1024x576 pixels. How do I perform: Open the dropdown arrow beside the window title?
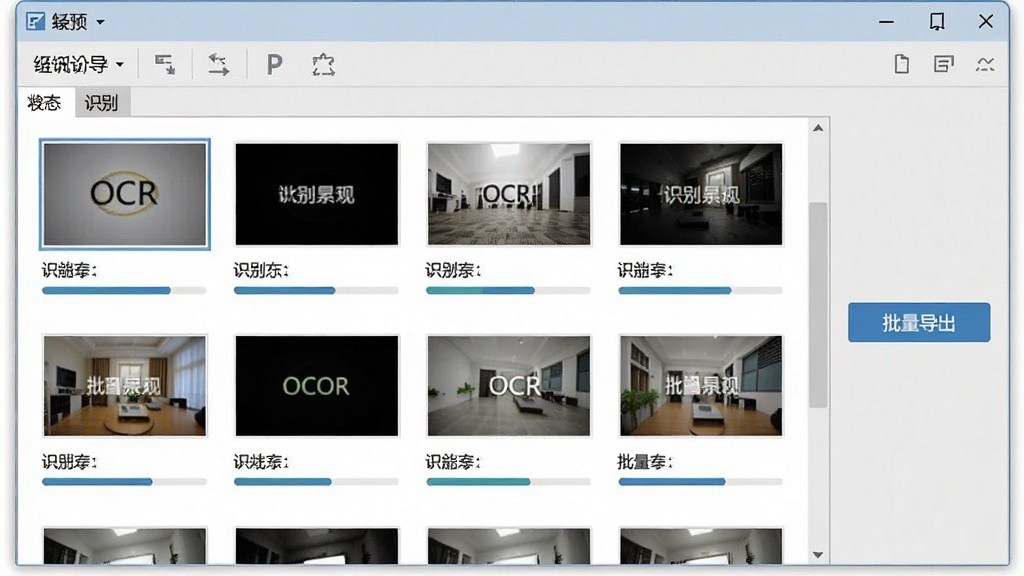pos(101,22)
